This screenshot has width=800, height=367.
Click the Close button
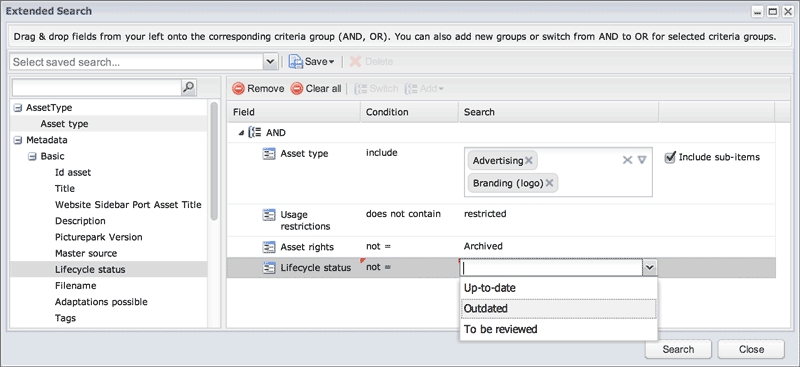click(x=751, y=350)
